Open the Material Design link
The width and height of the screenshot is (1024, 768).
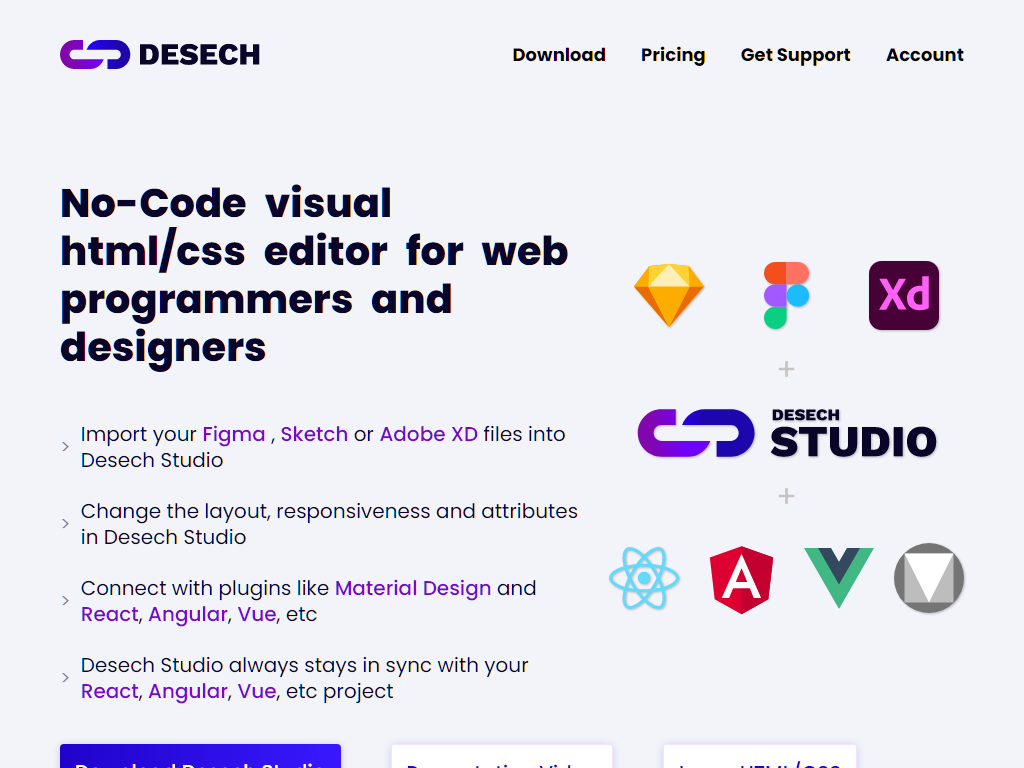tap(413, 588)
